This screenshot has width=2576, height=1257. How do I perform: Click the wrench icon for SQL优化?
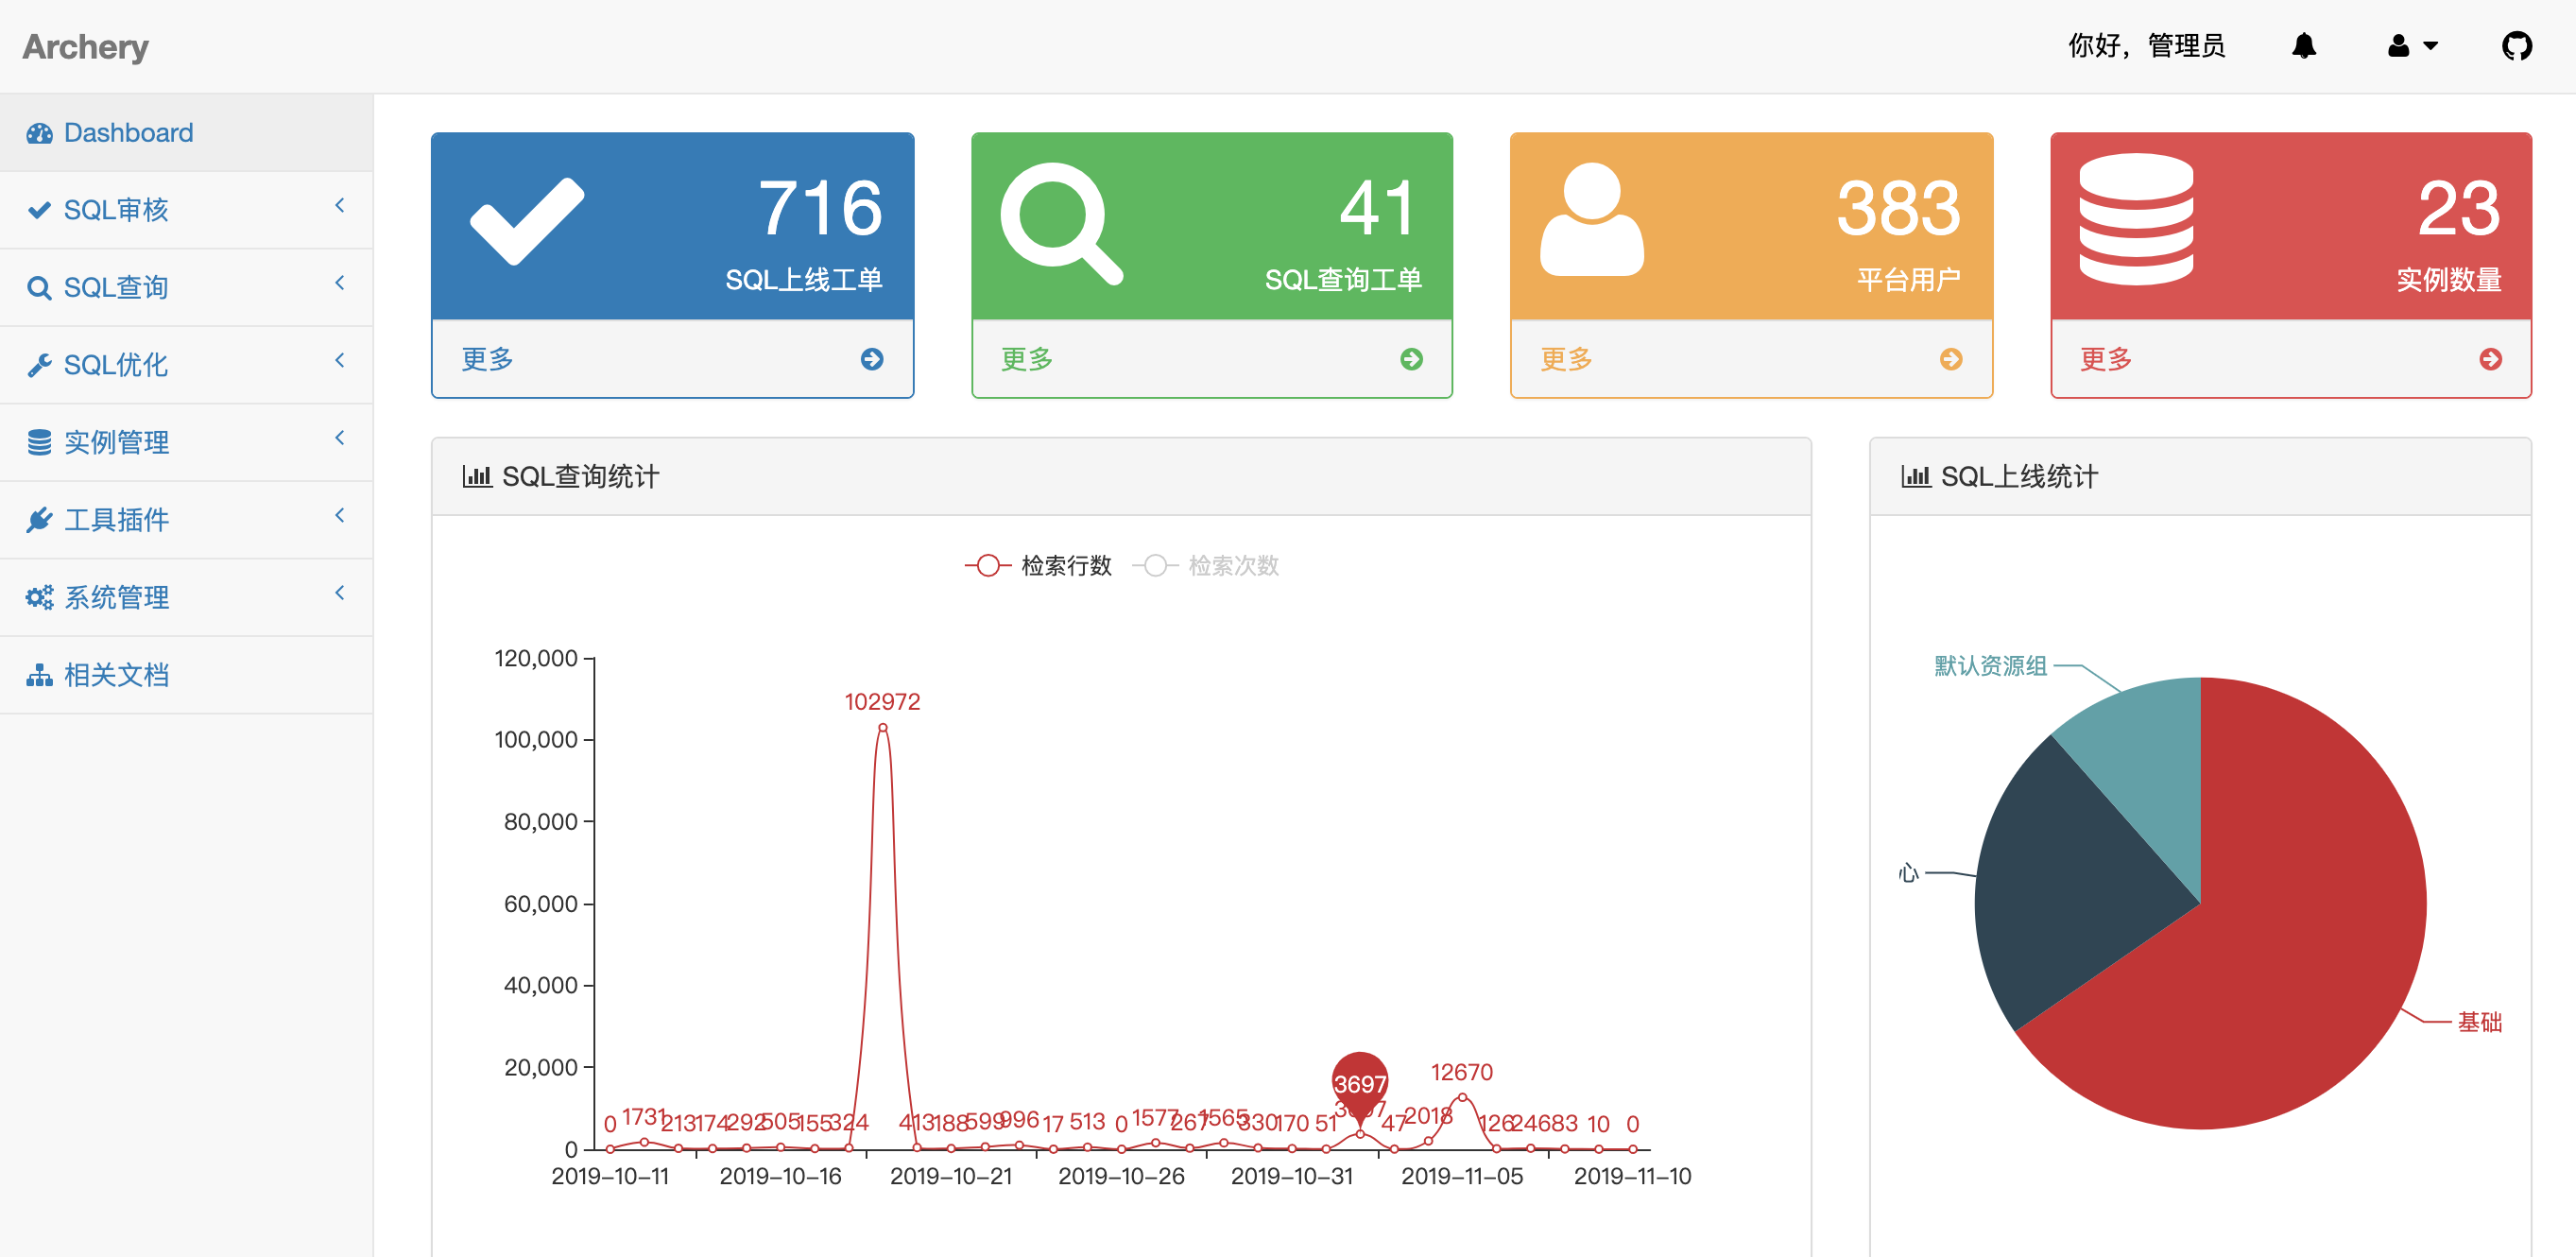39,364
